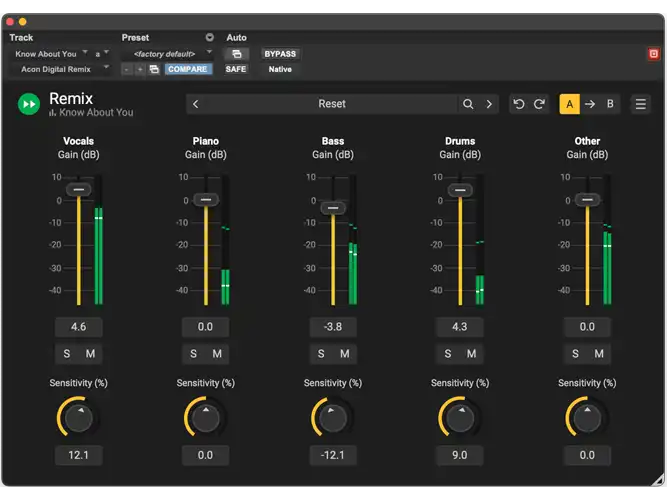Solo the Vocals stem
This screenshot has height=500, width=667.
coord(67,354)
